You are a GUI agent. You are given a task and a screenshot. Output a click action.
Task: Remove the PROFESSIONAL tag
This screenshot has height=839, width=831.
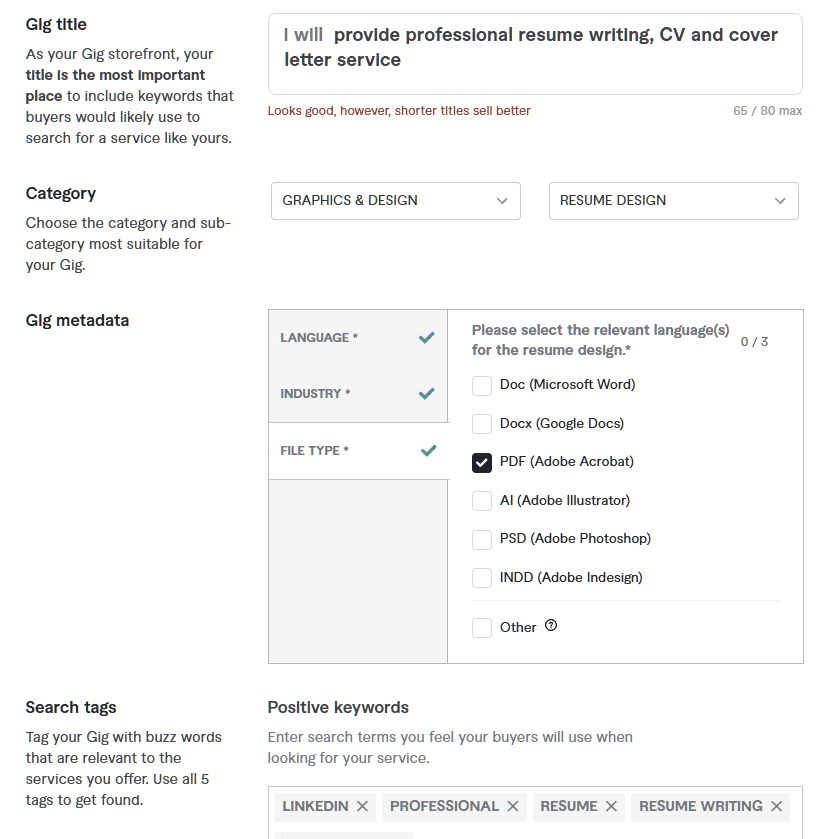pyautogui.click(x=513, y=806)
